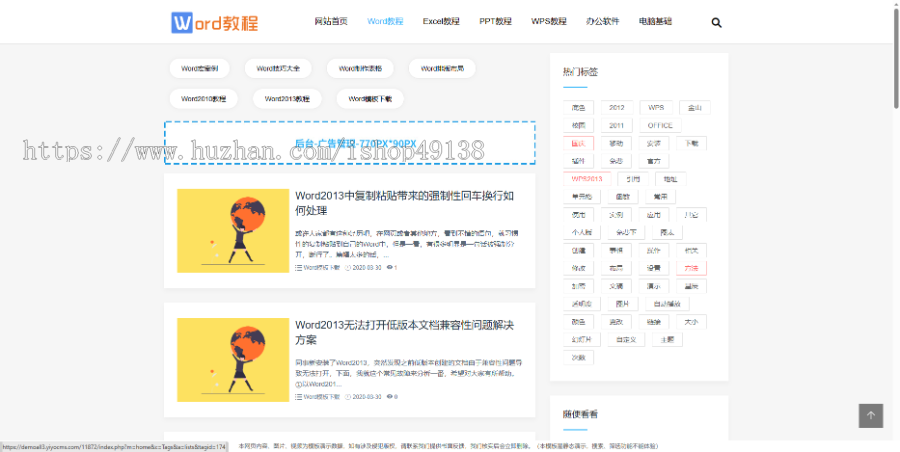Image resolution: width=900 pixels, height=452 pixels.
Task: Click the clock icon under the 强制性回车换行 article
Action: coord(348,268)
